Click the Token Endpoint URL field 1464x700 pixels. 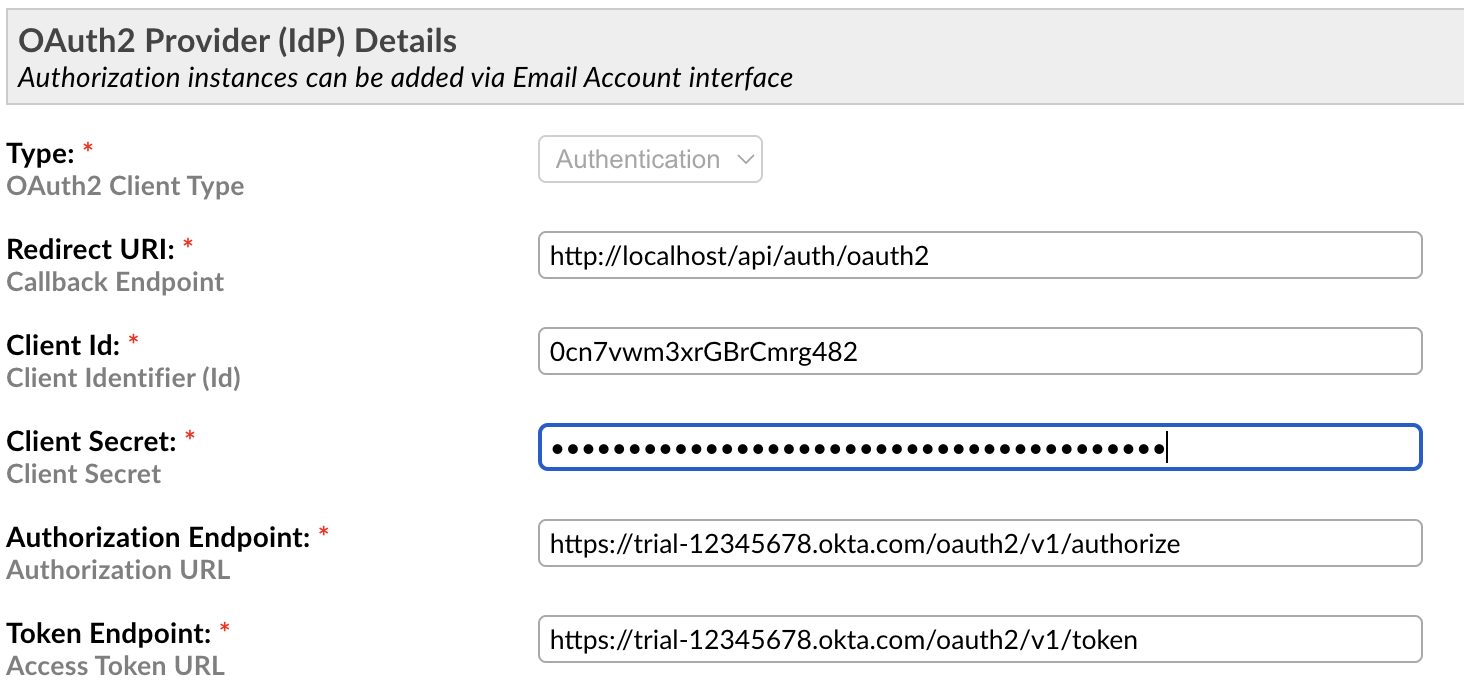(900, 638)
